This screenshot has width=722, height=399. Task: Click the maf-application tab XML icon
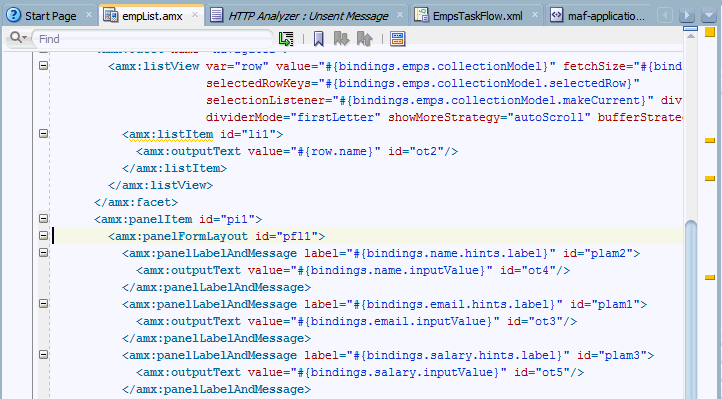(556, 15)
